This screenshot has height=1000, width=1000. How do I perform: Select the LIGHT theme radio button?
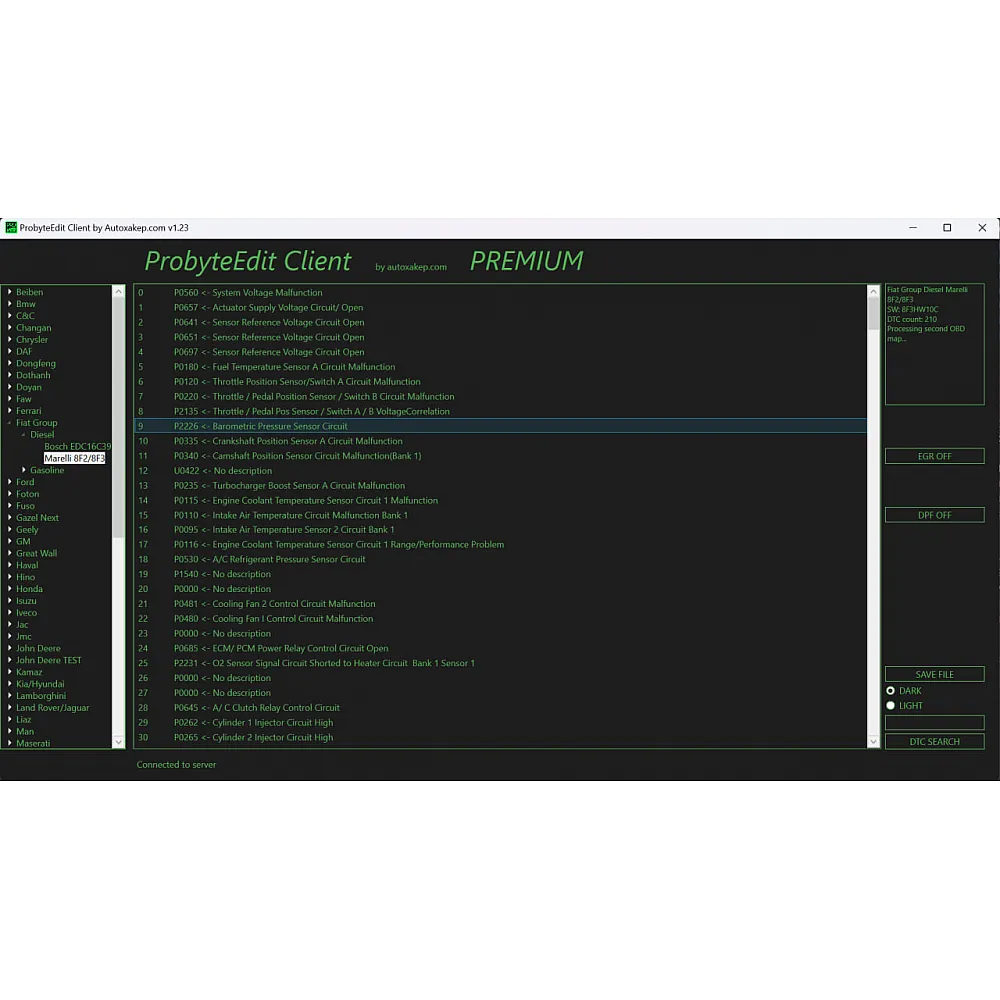(x=891, y=706)
